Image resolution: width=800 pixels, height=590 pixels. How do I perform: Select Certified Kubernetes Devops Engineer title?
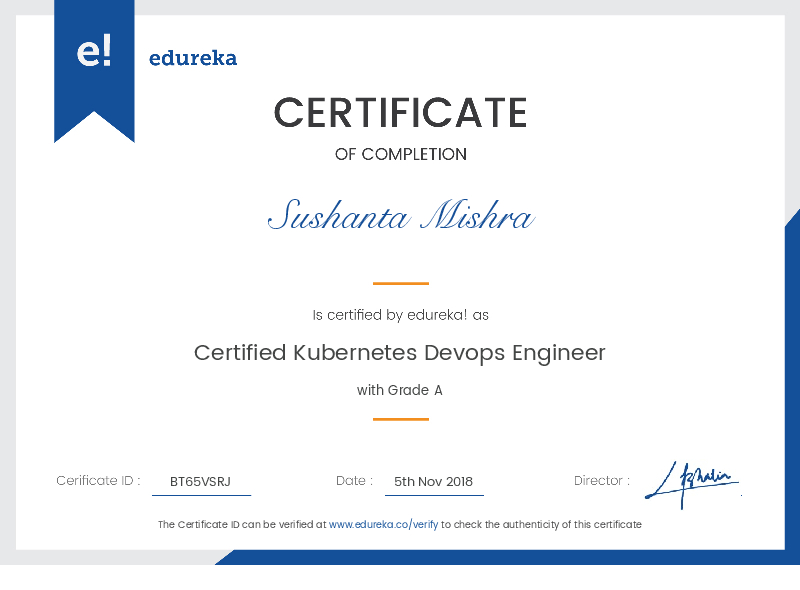point(399,353)
